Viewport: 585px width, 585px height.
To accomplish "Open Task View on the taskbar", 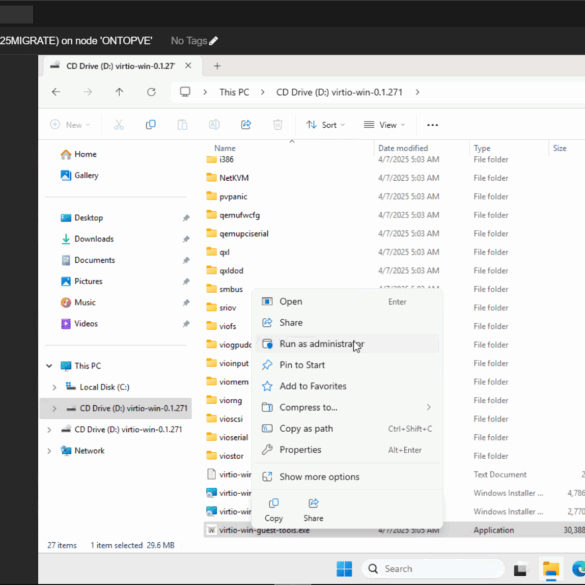I will [520, 569].
